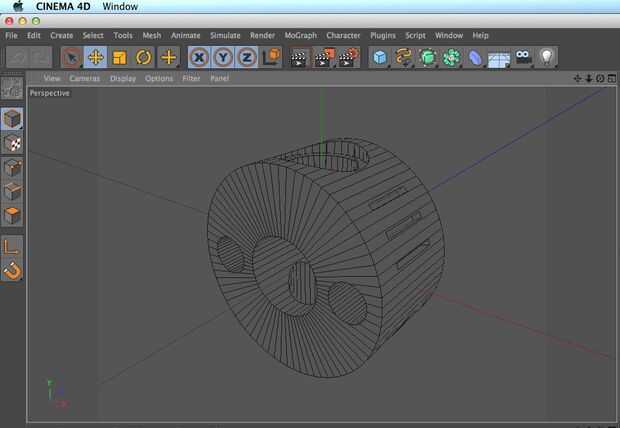Click the viewport zoom arrow icon
The height and width of the screenshot is (428, 620).
tap(589, 78)
